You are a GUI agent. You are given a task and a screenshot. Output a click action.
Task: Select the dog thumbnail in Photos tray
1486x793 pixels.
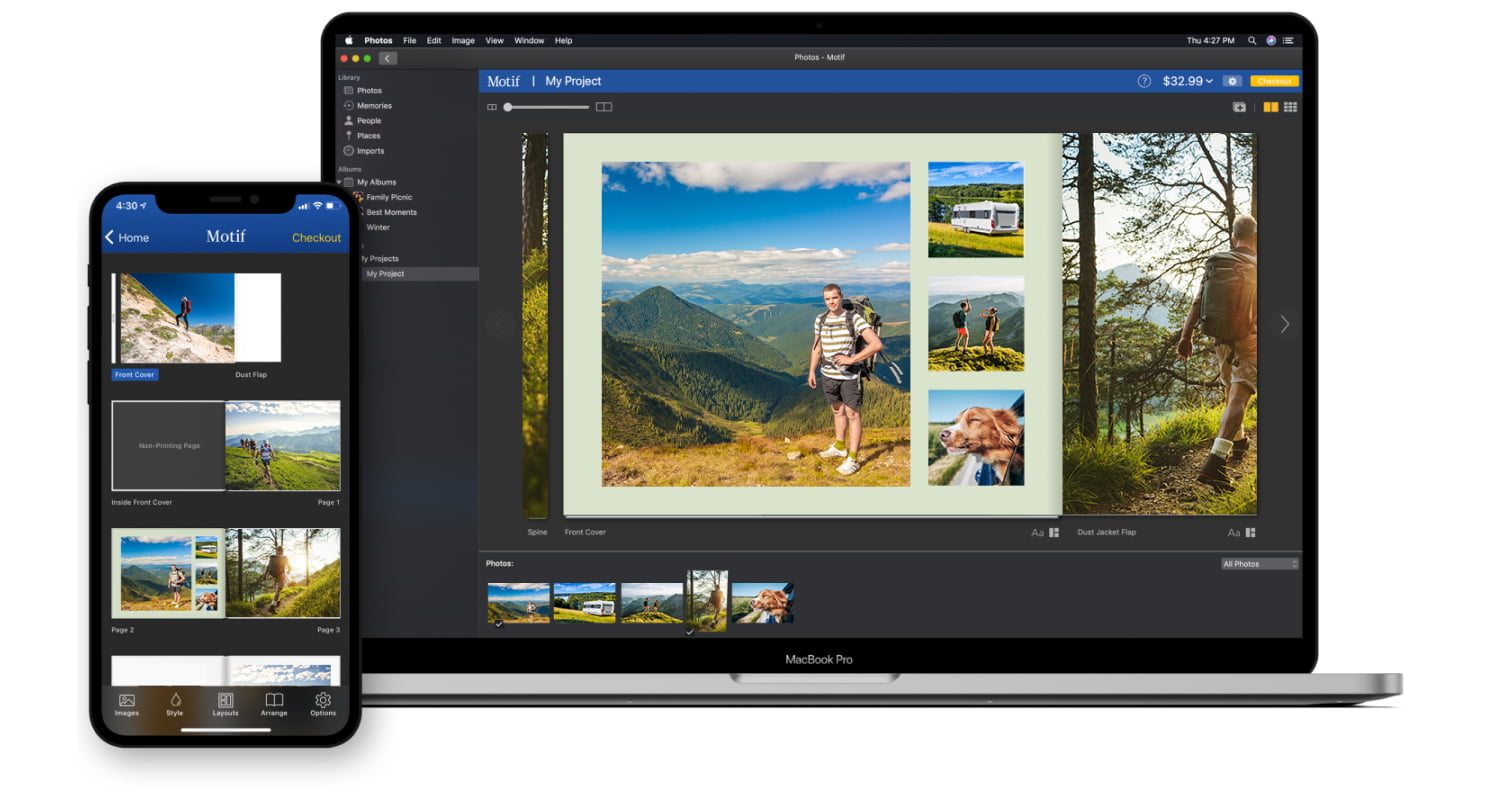(x=762, y=603)
